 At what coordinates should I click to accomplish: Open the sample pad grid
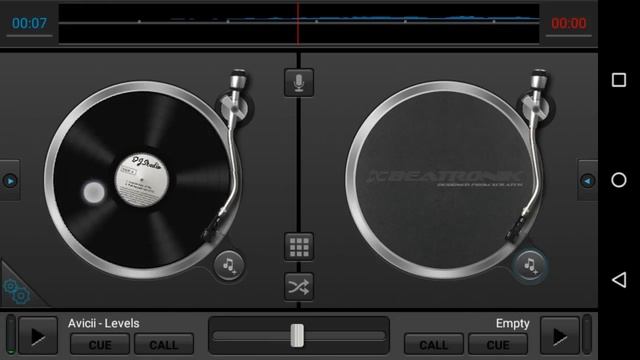click(299, 247)
